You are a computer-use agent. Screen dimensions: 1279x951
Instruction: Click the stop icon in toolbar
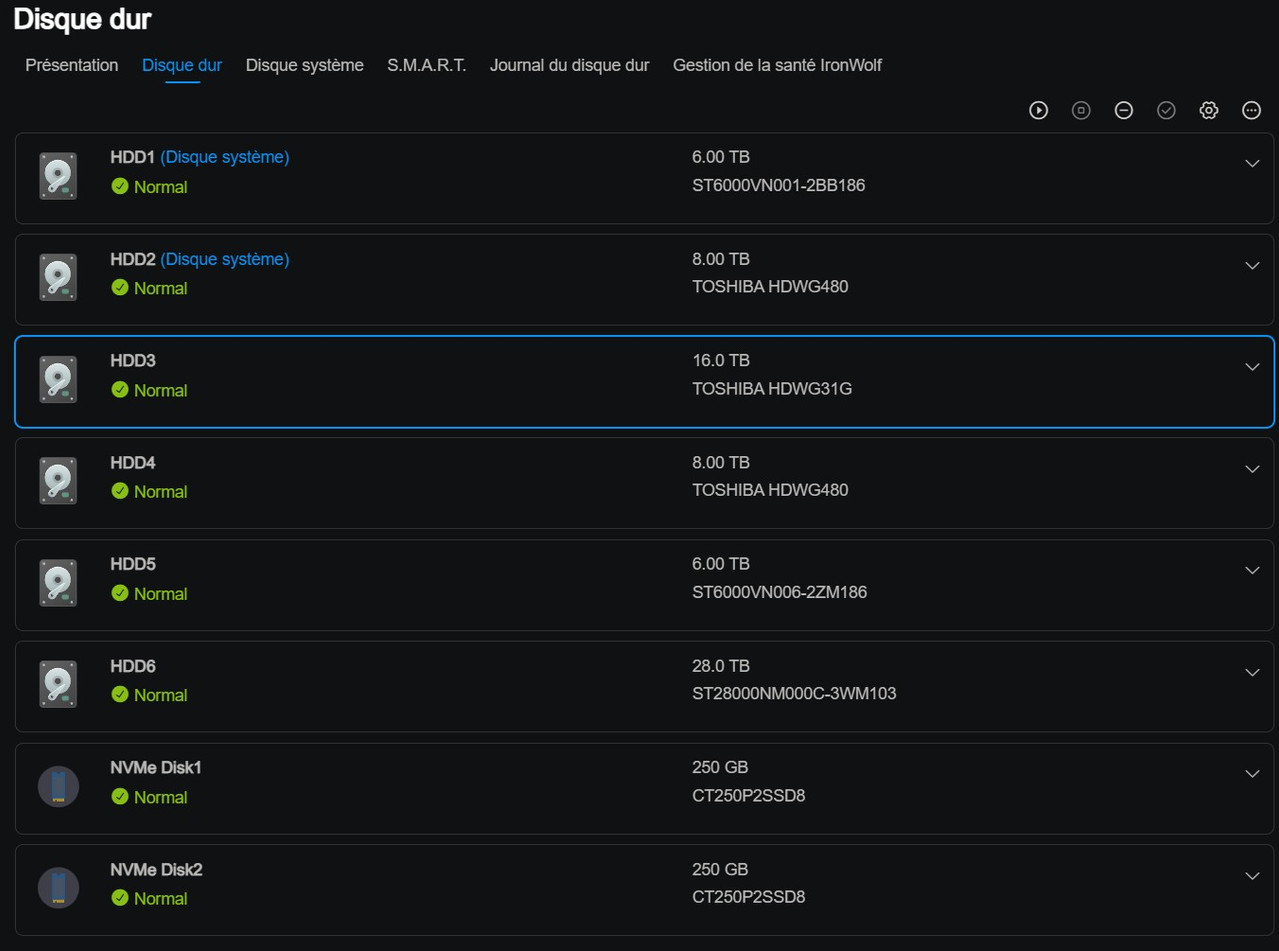click(1081, 111)
